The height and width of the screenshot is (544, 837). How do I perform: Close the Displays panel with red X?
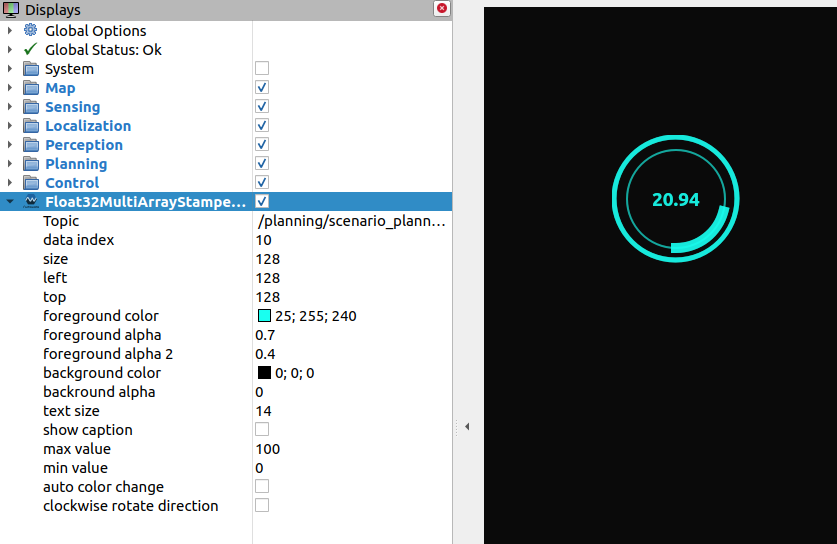[441, 9]
